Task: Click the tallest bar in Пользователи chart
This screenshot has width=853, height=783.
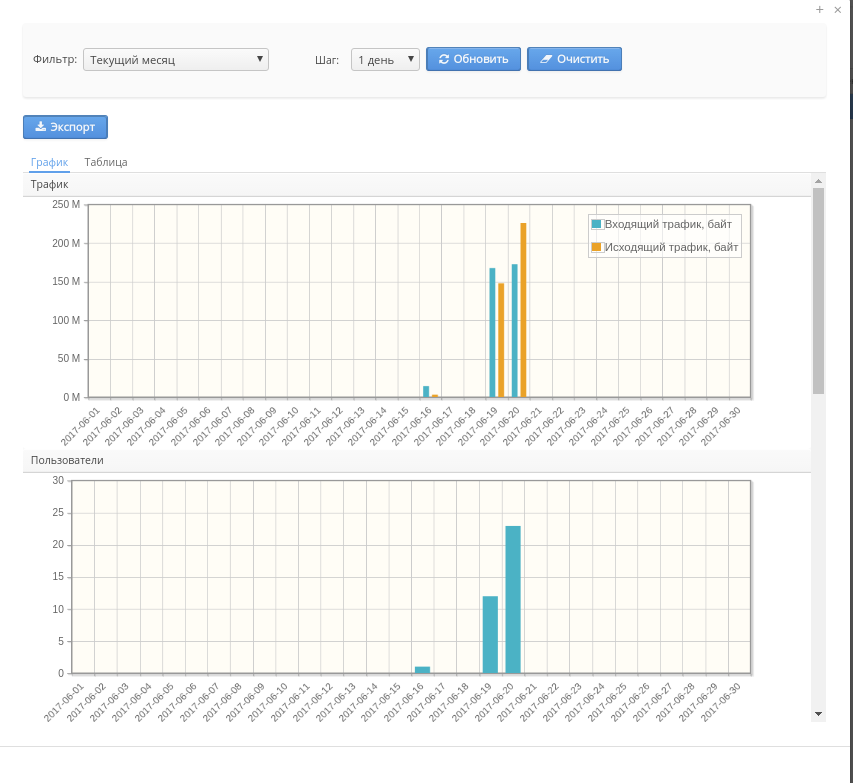Action: [x=513, y=600]
